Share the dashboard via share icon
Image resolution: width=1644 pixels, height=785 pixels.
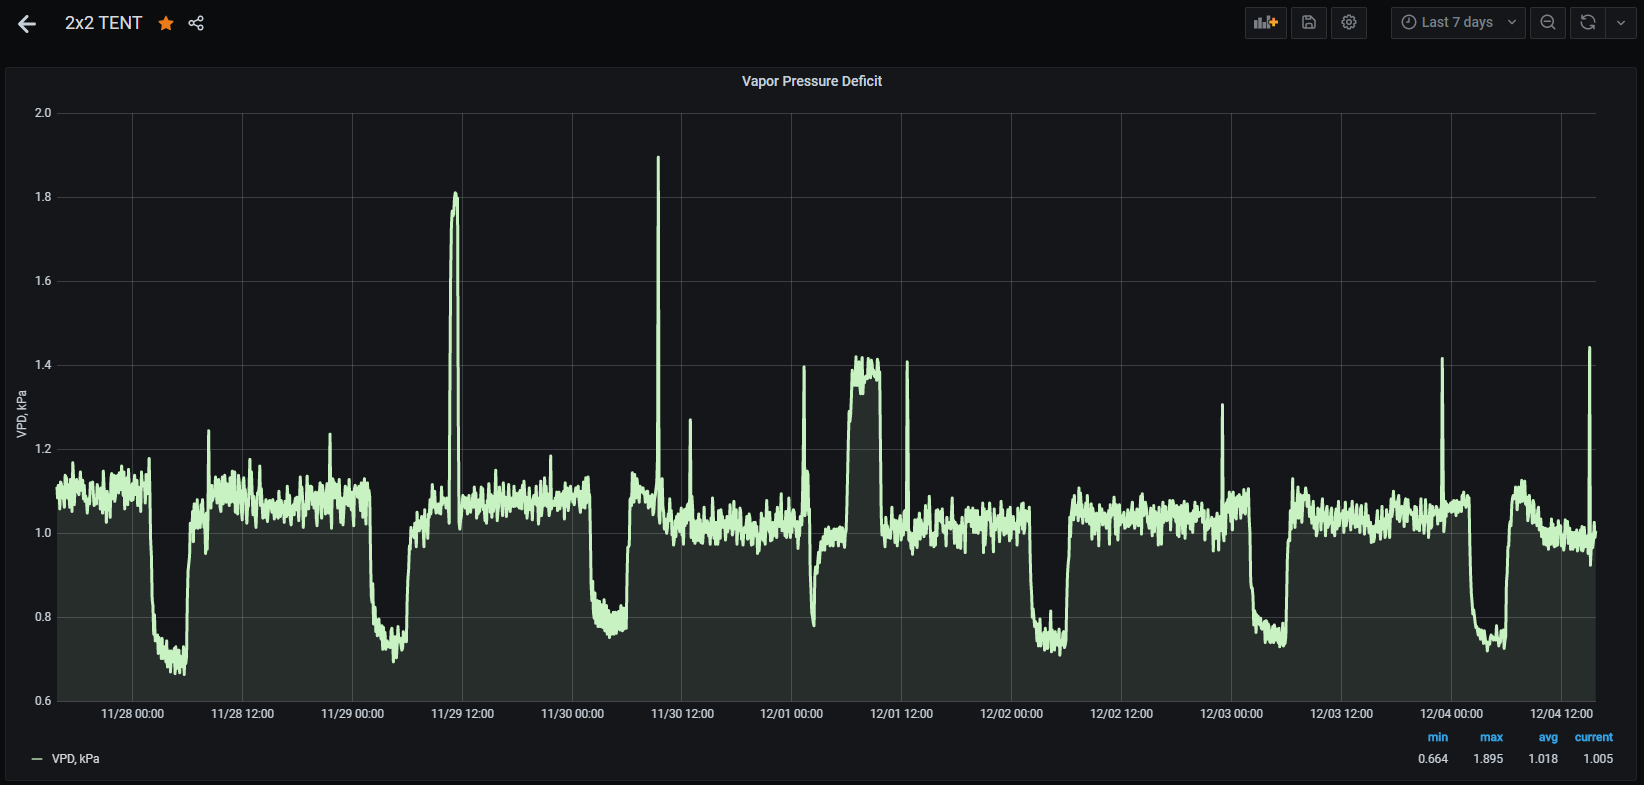coord(196,23)
